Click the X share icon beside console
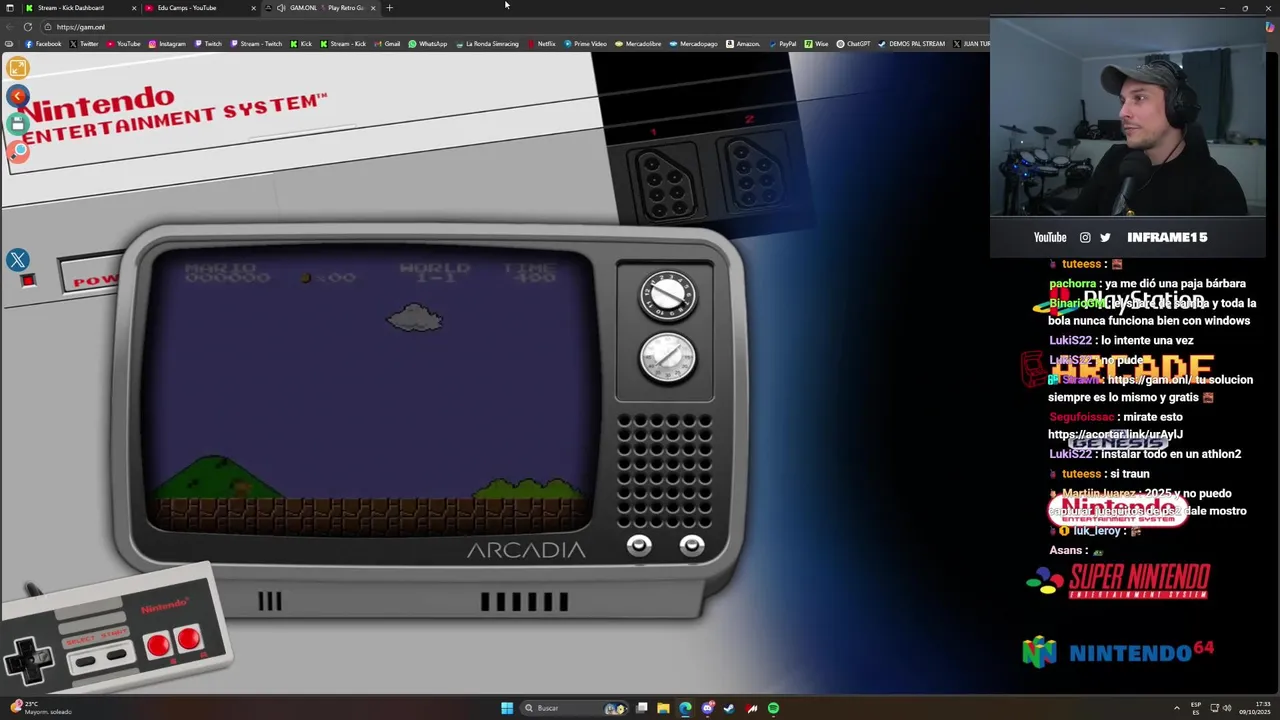 coord(17,261)
